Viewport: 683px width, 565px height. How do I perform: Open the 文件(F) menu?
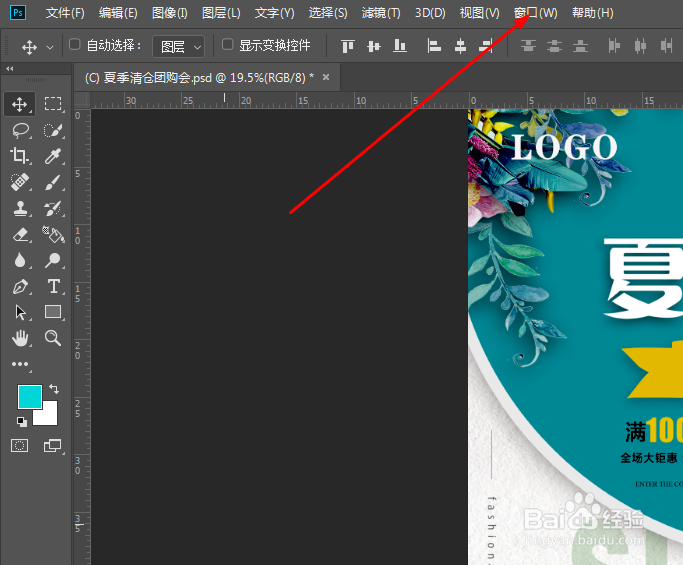pos(65,13)
